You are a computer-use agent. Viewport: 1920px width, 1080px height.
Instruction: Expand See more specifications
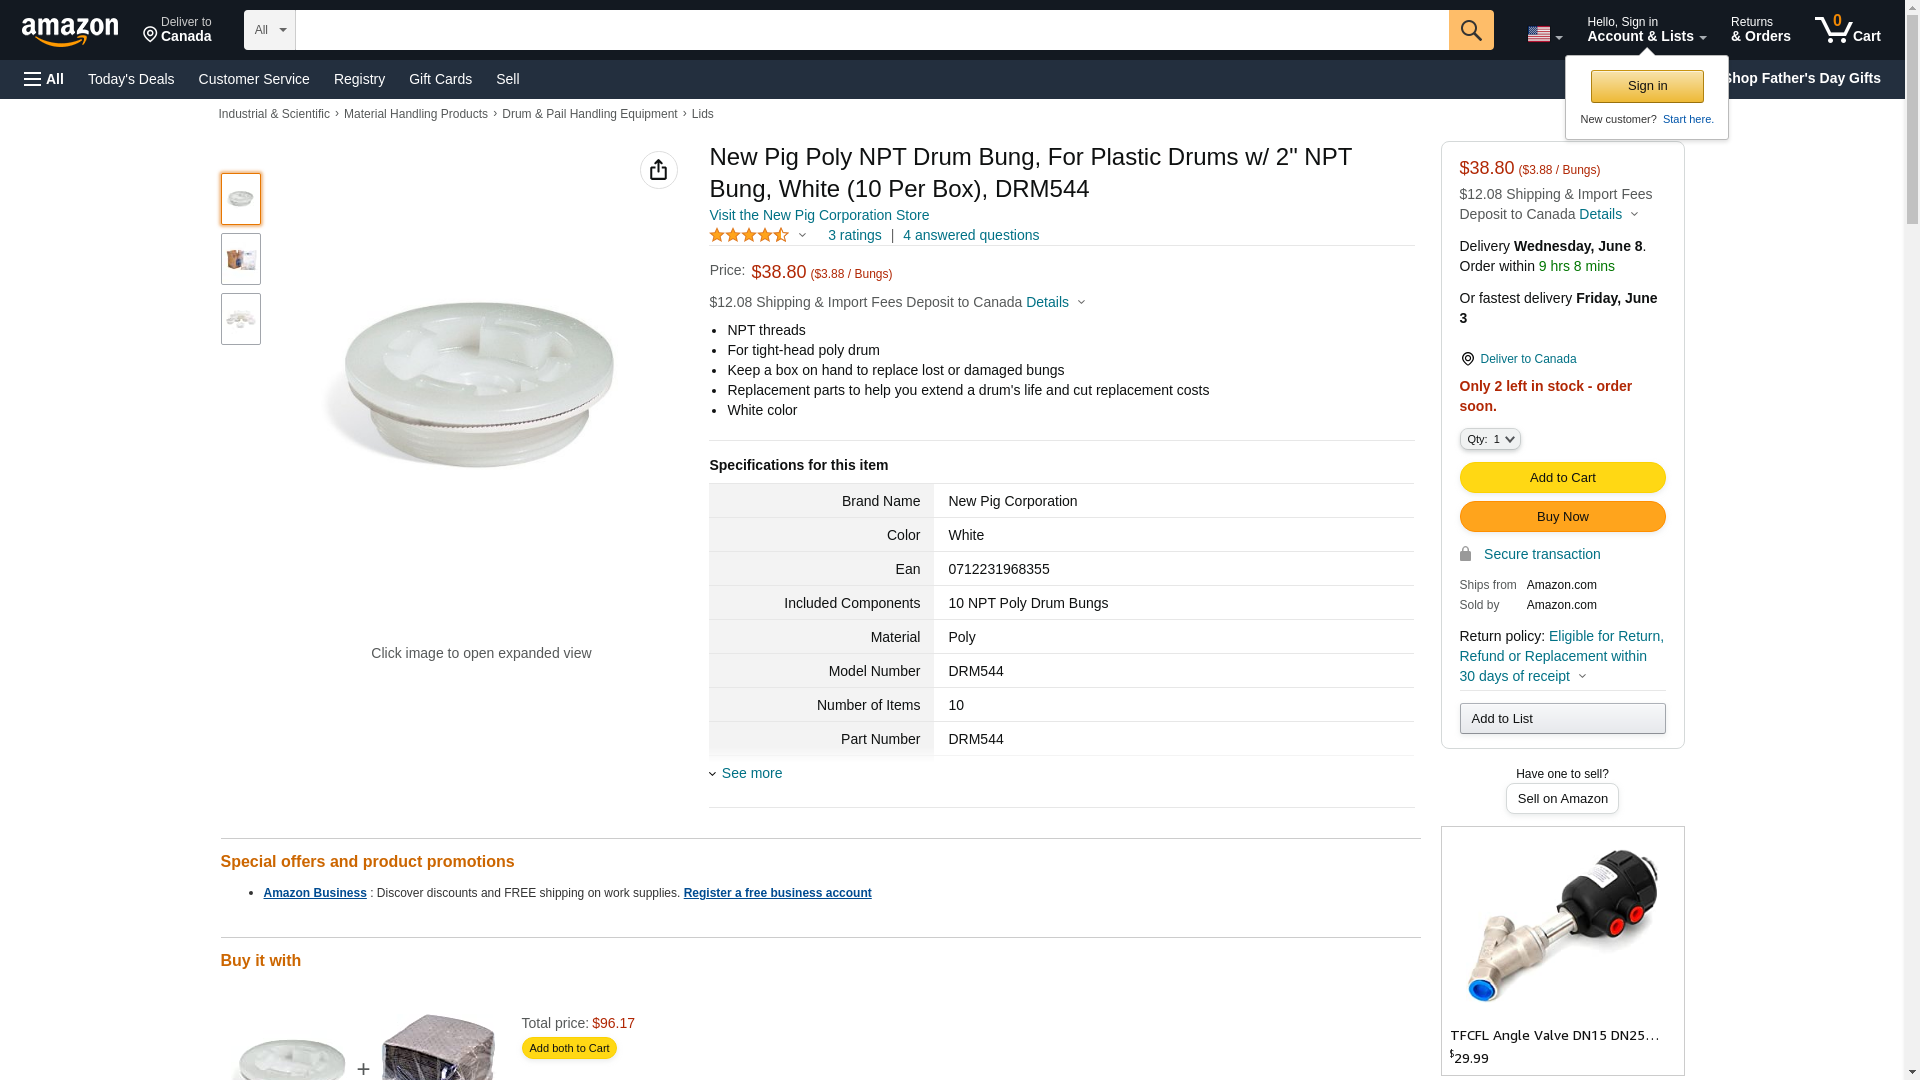tap(751, 773)
